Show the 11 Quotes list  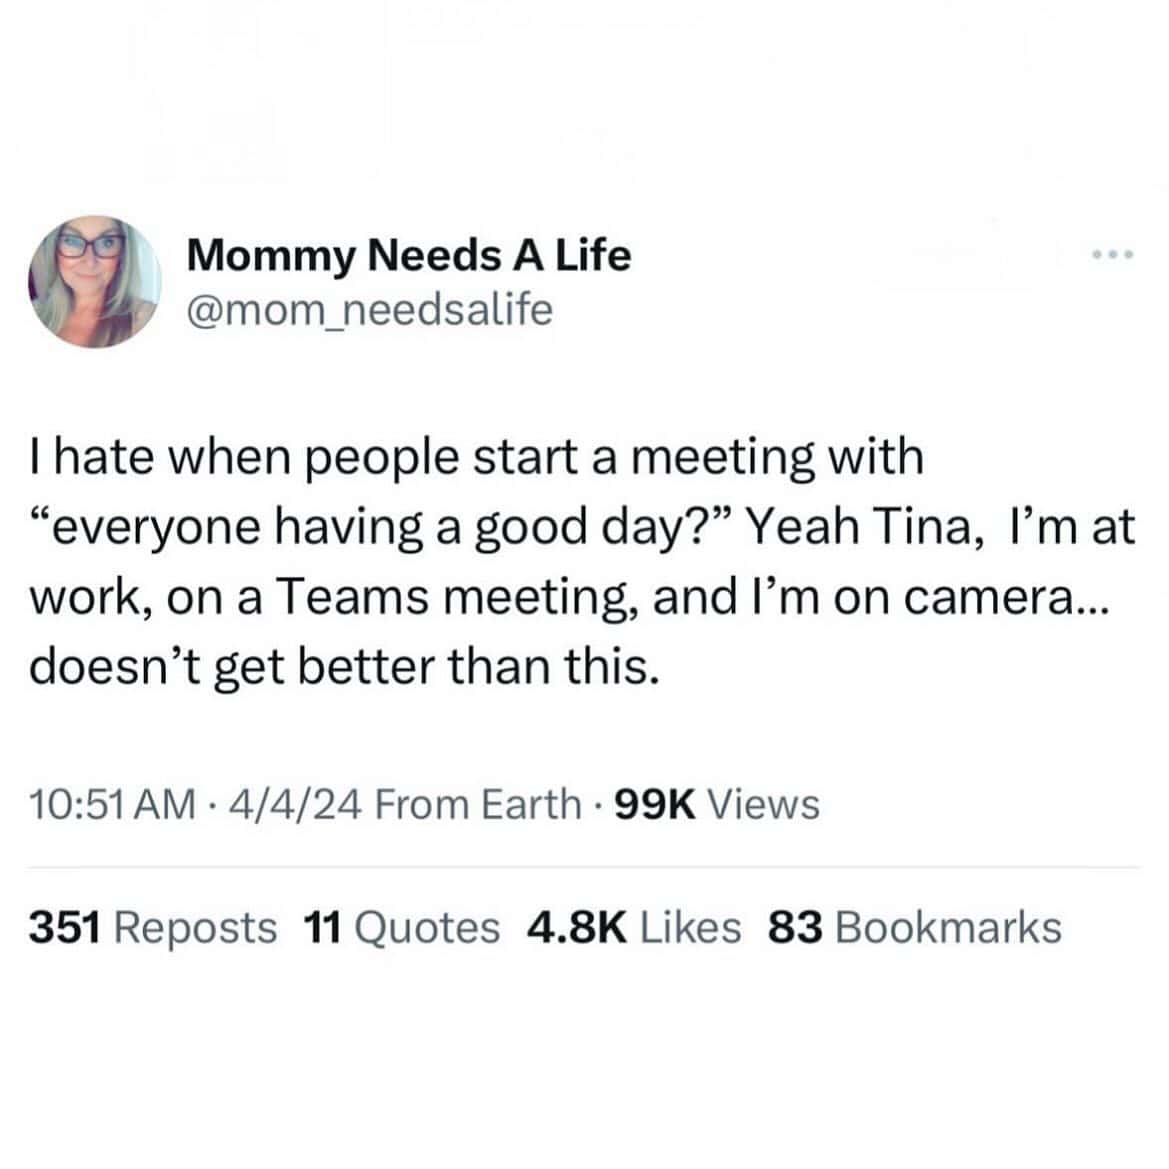click(400, 927)
